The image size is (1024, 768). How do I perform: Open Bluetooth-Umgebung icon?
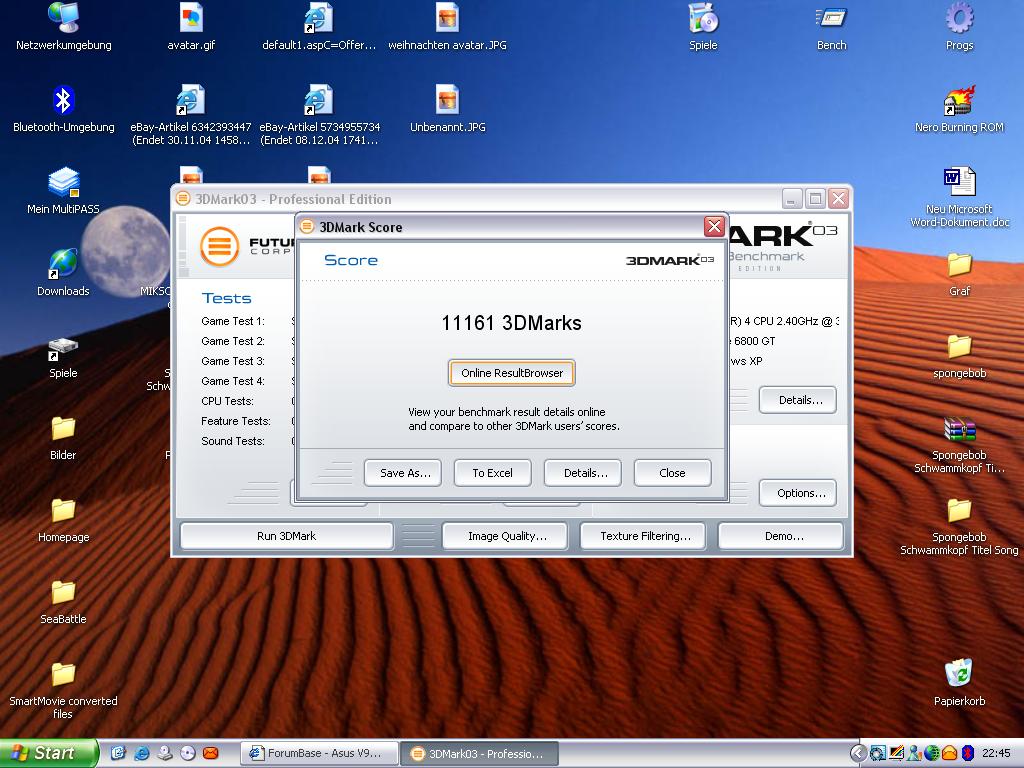63,101
